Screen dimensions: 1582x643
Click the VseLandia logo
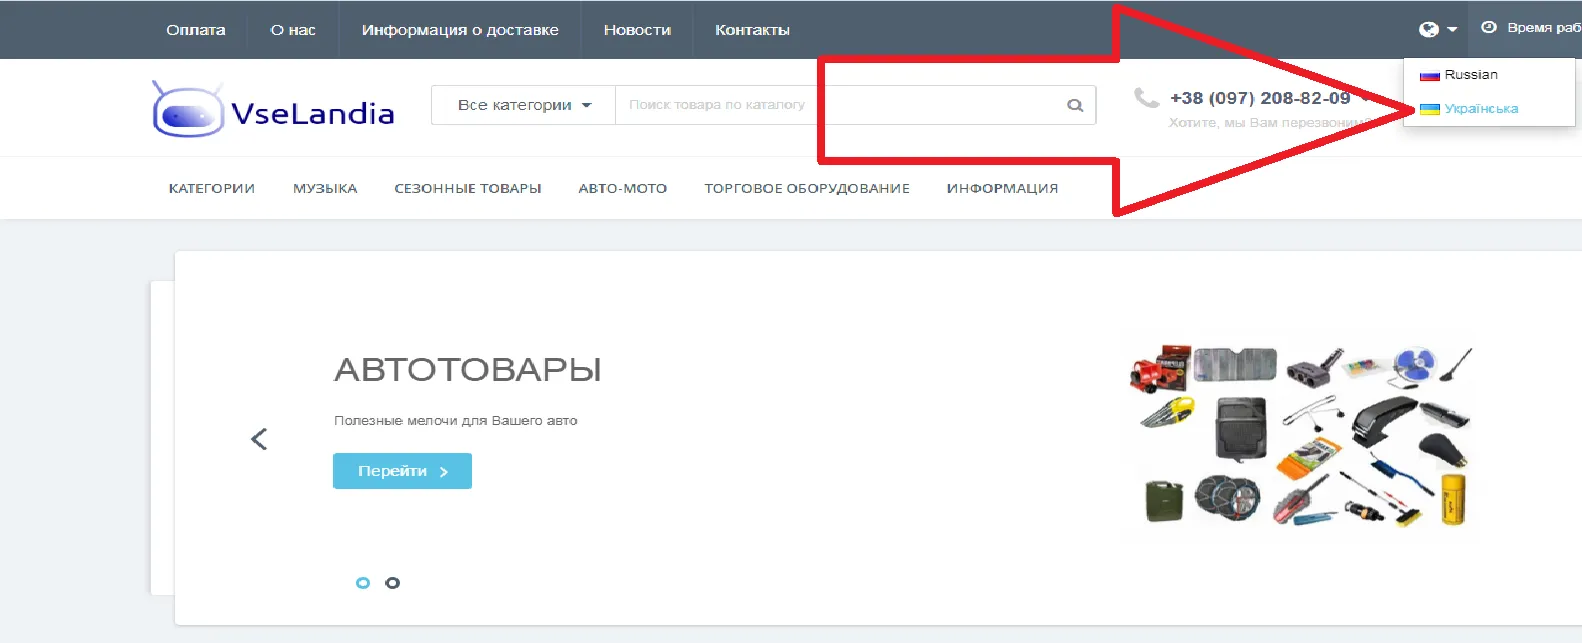pyautogui.click(x=273, y=109)
